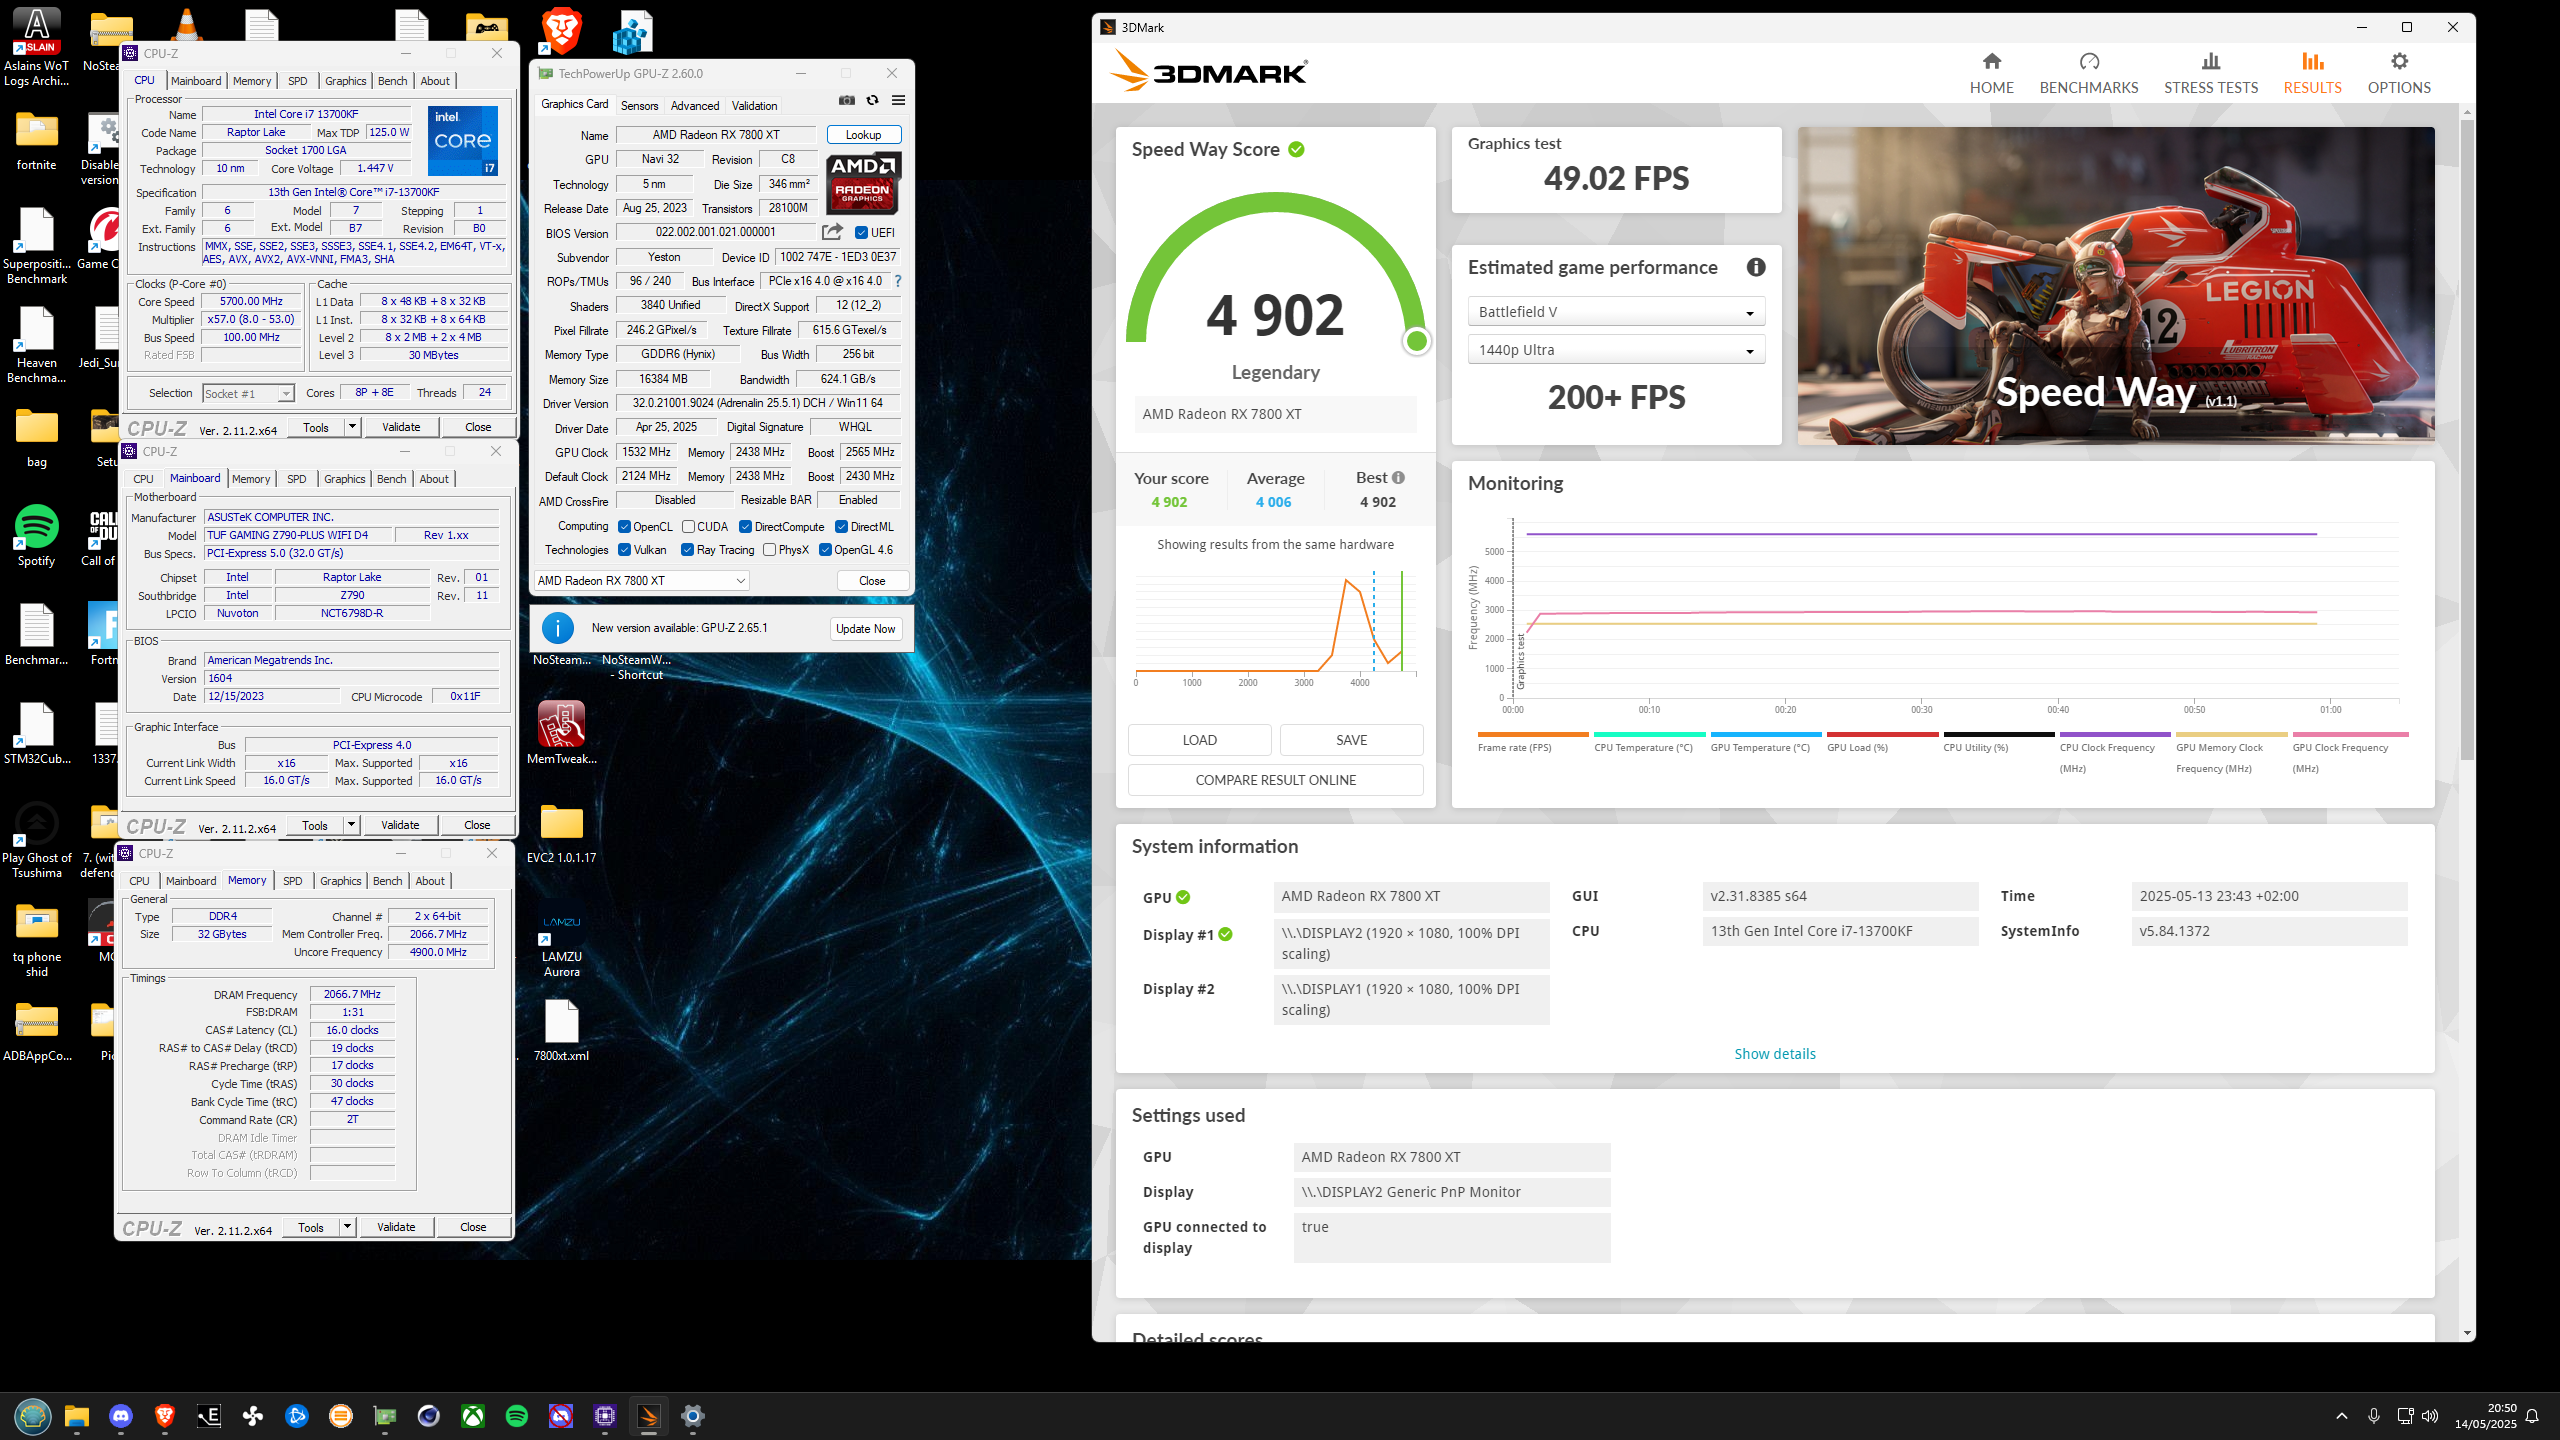Open 3DMark Home icon
2560x1440 pixels.
point(1991,62)
